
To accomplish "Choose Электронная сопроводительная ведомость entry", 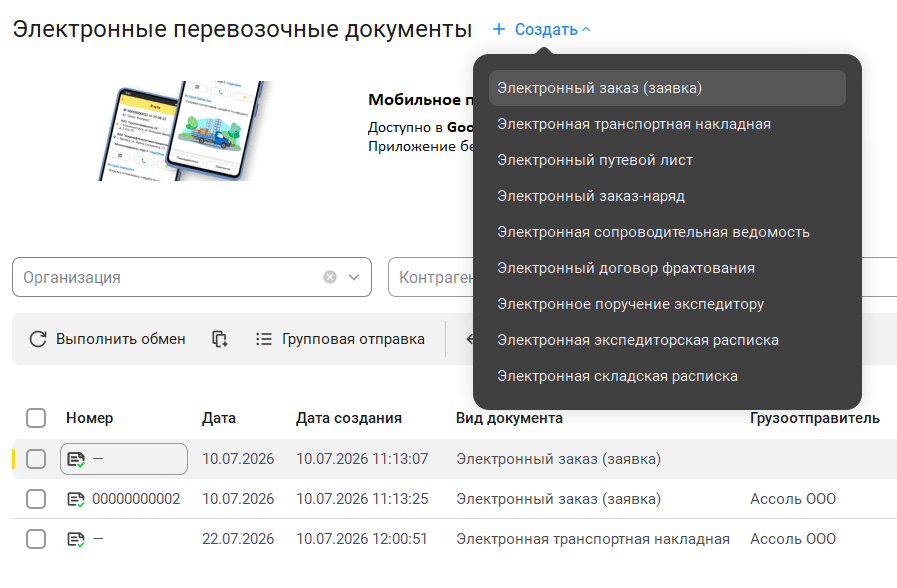I will click(x=667, y=232).
